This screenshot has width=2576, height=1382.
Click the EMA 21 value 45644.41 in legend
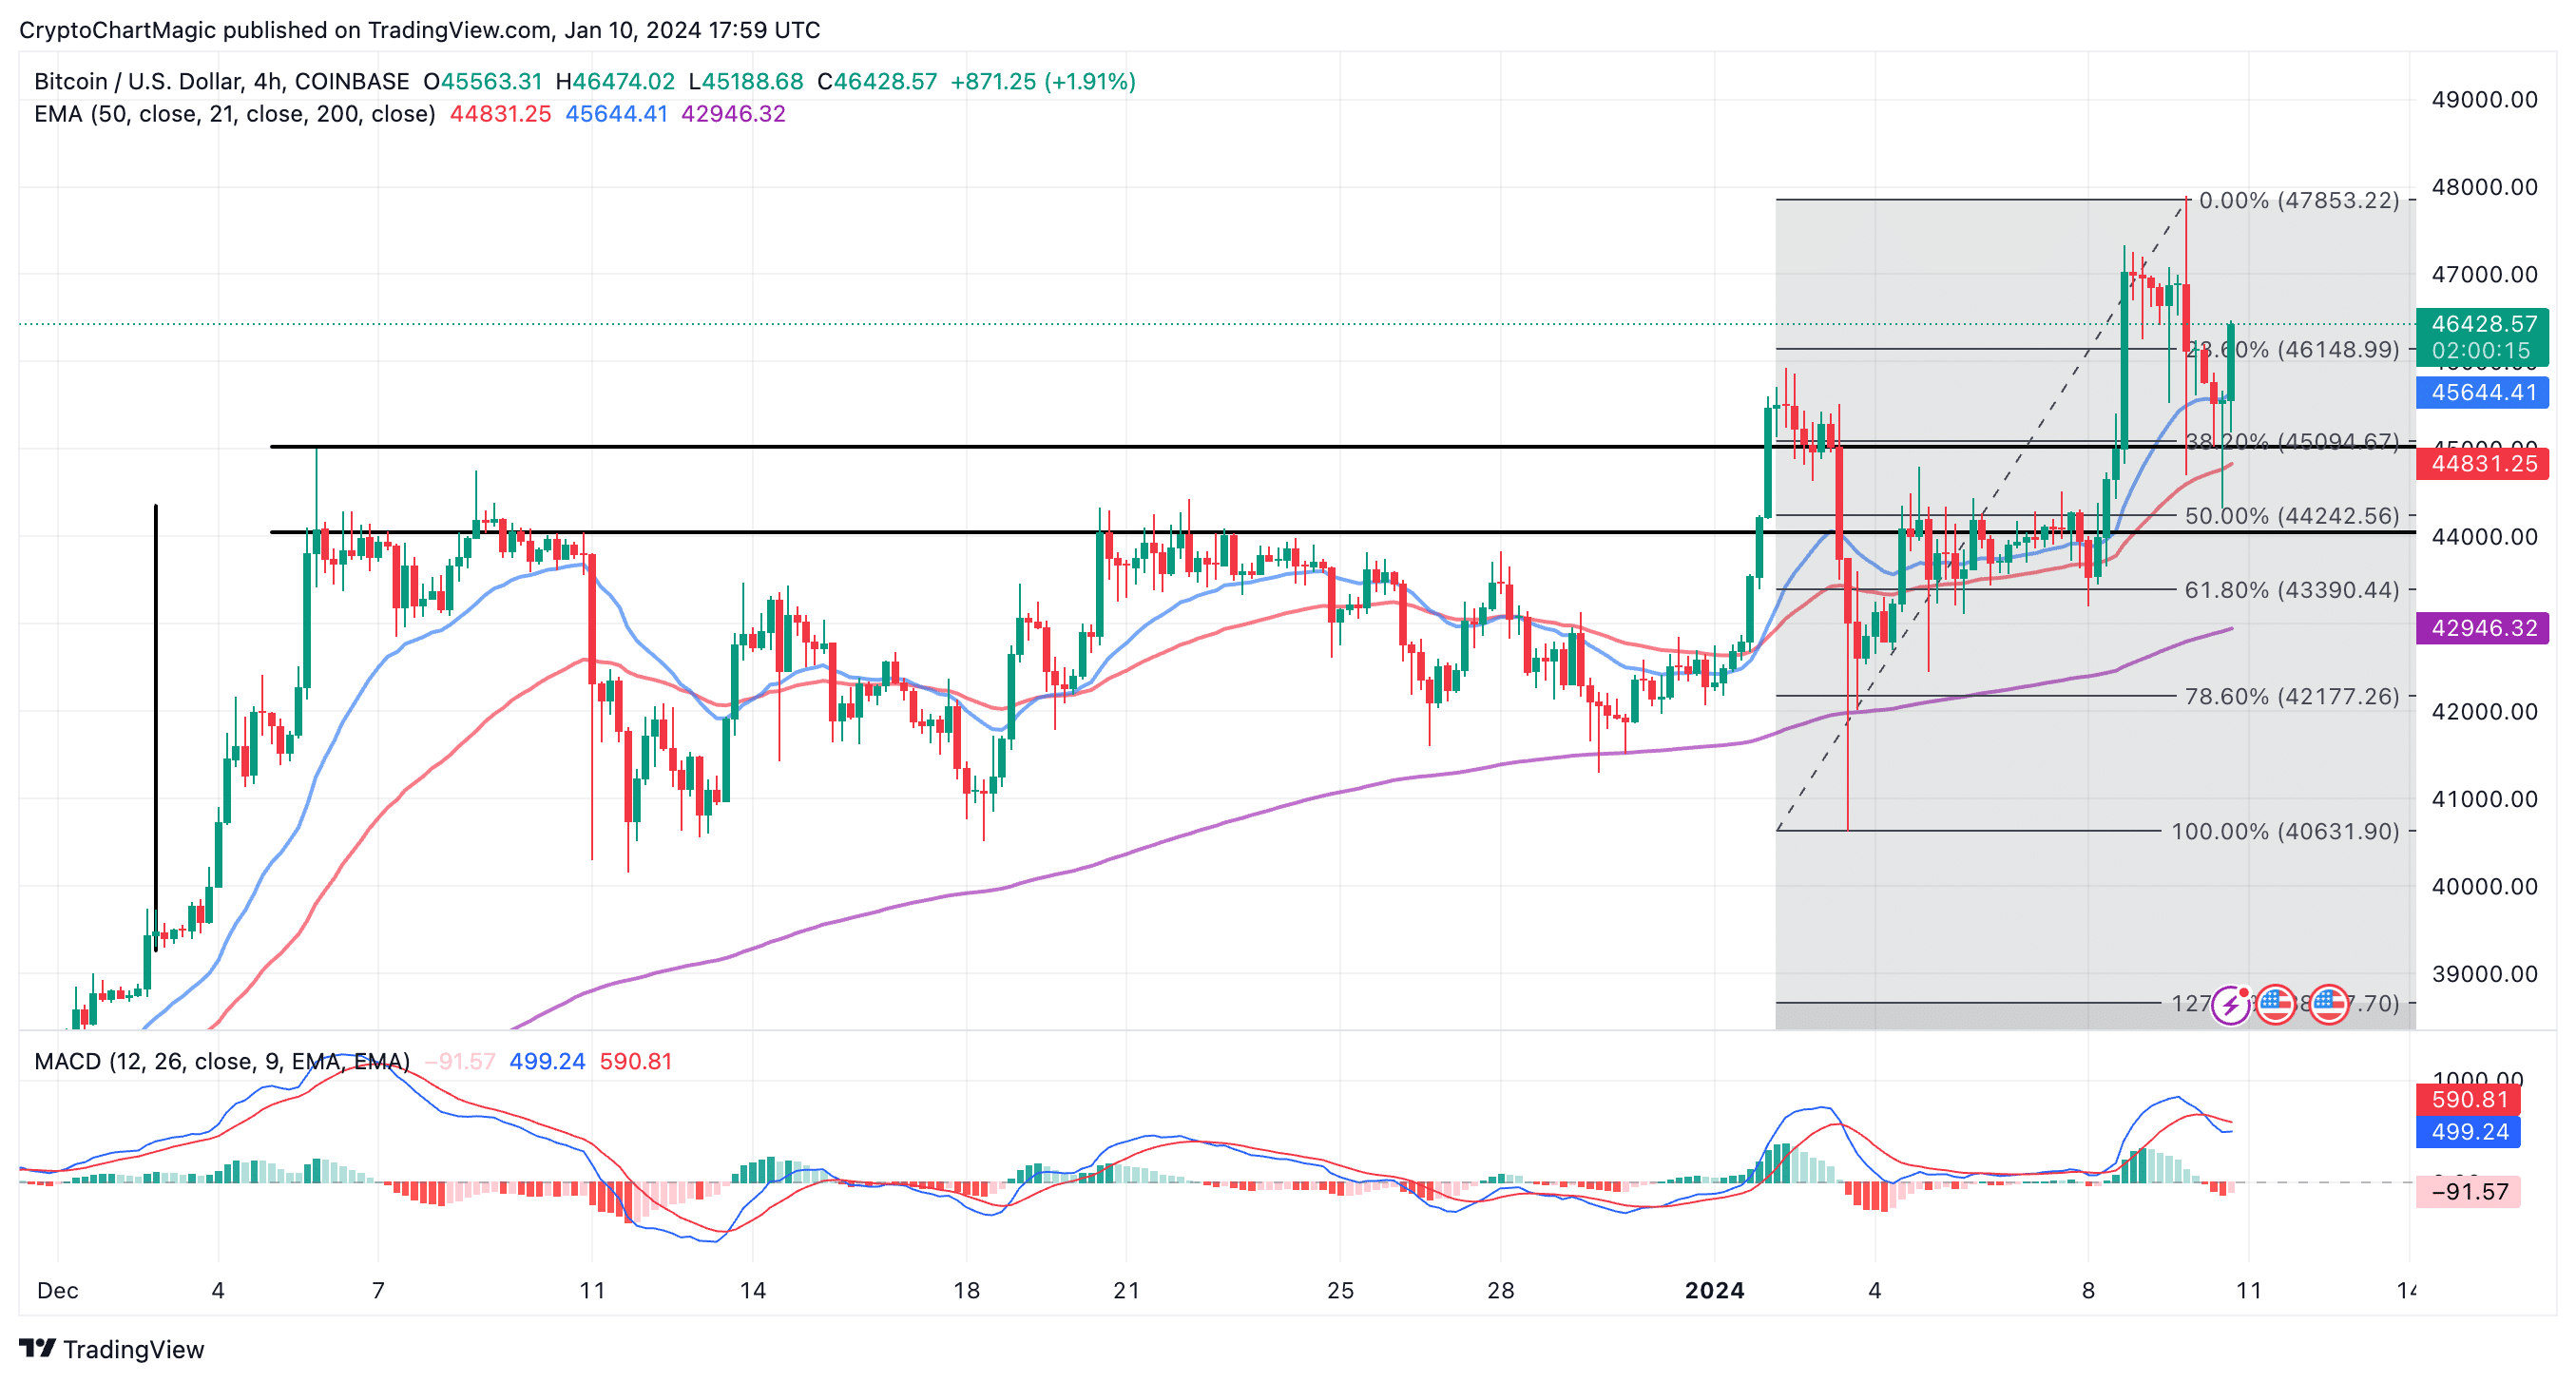(617, 114)
